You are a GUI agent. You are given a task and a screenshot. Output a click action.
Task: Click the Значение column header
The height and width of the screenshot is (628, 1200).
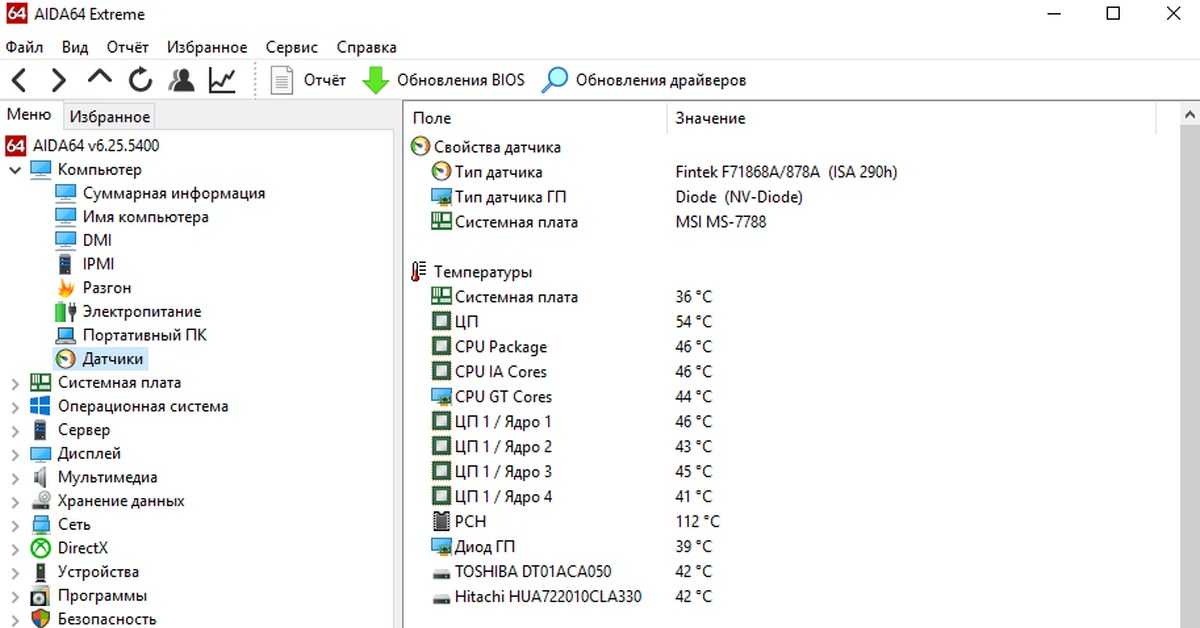tap(911, 118)
